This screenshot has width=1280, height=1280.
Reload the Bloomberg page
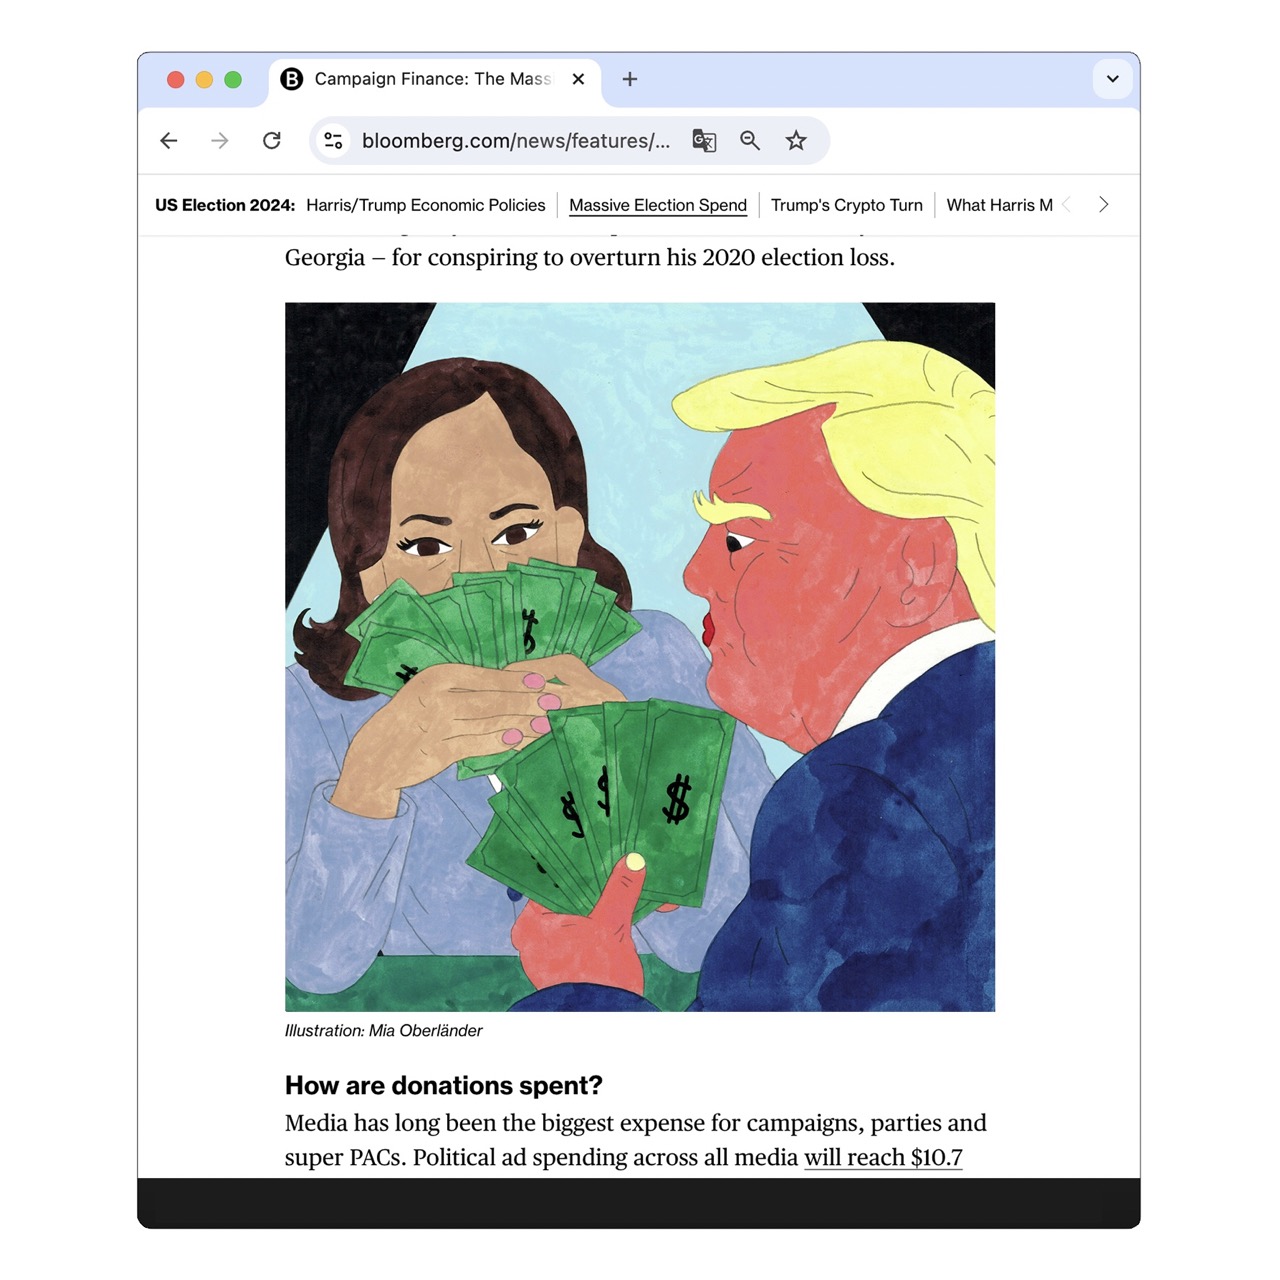coord(272,141)
